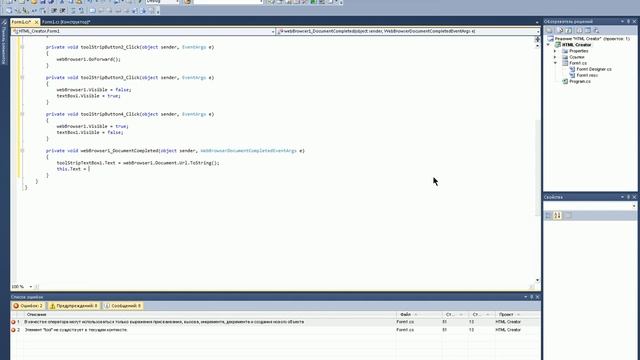Open Properties in Solution Explorer toolbar
The width and height of the screenshot is (640, 360).
coord(549,30)
